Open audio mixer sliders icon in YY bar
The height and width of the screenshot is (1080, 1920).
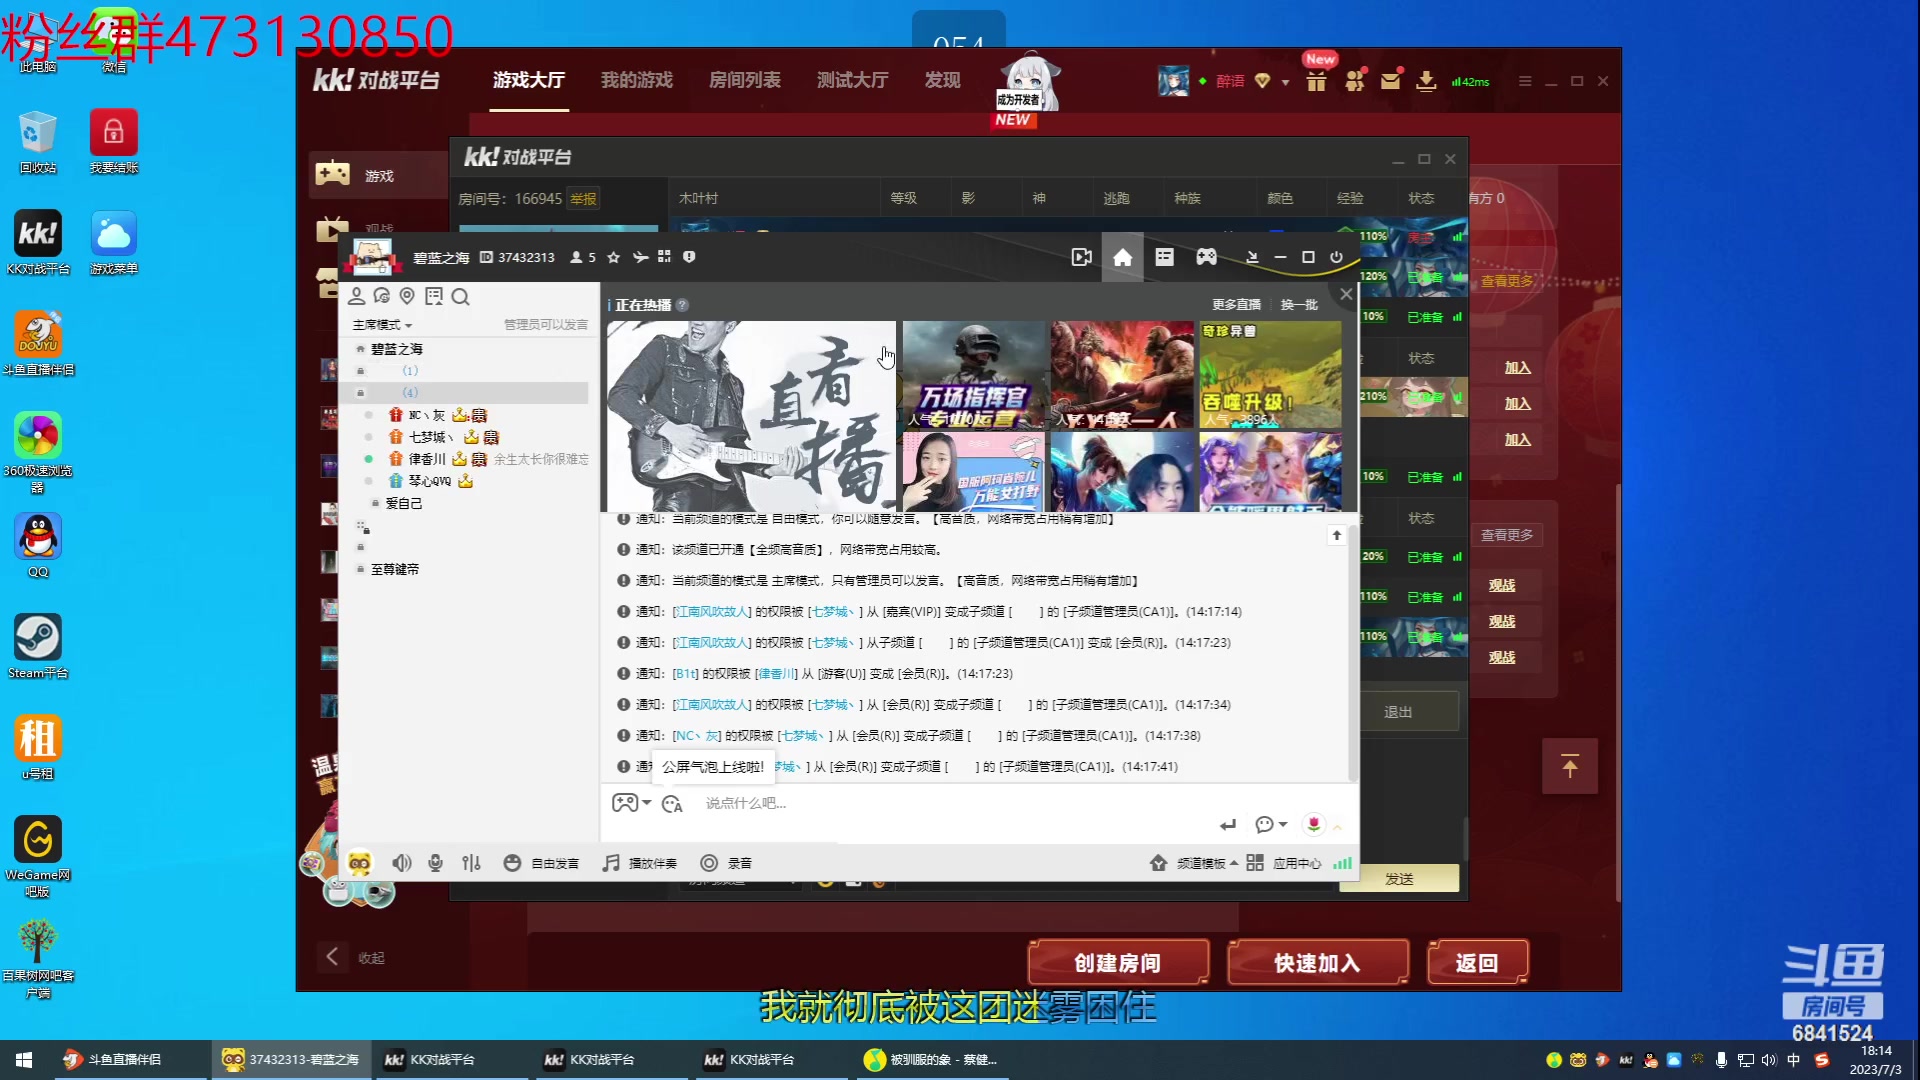click(471, 863)
